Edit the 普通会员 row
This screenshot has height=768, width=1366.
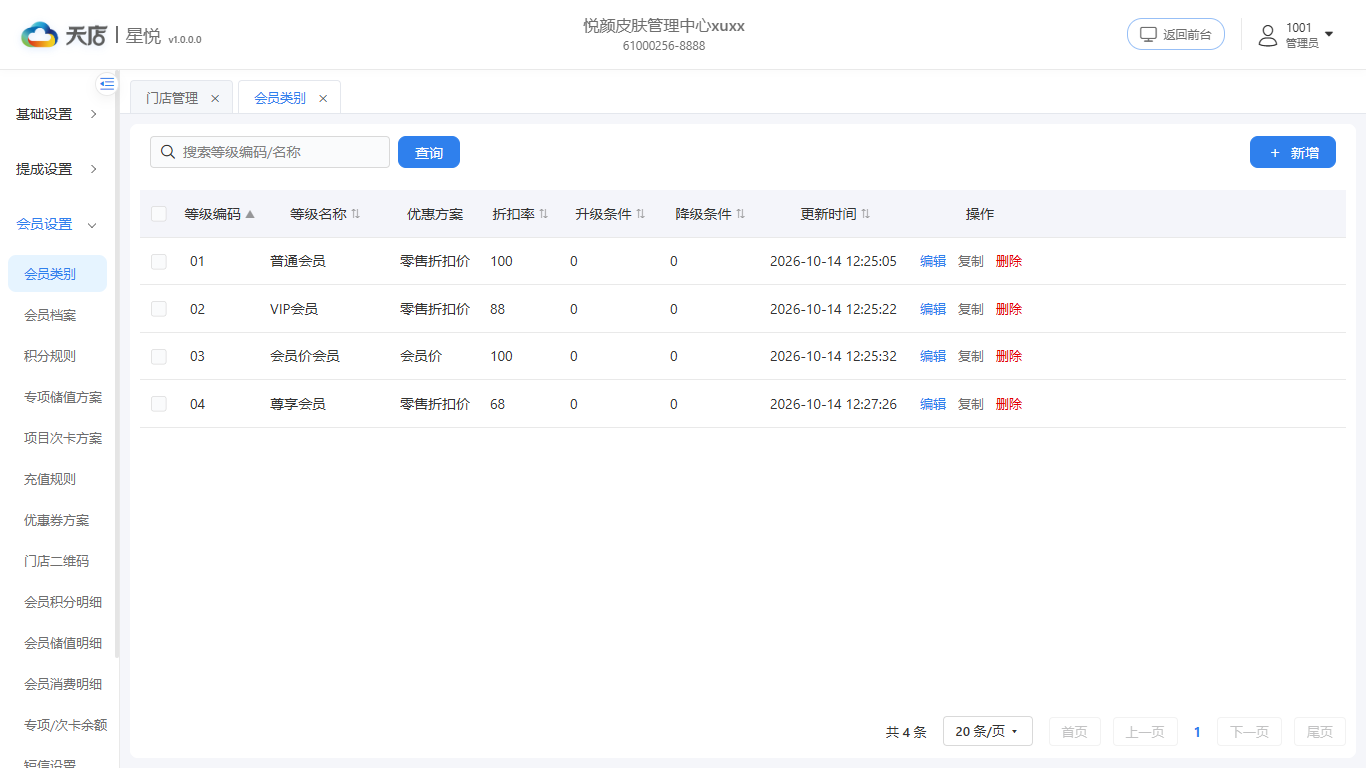933,261
